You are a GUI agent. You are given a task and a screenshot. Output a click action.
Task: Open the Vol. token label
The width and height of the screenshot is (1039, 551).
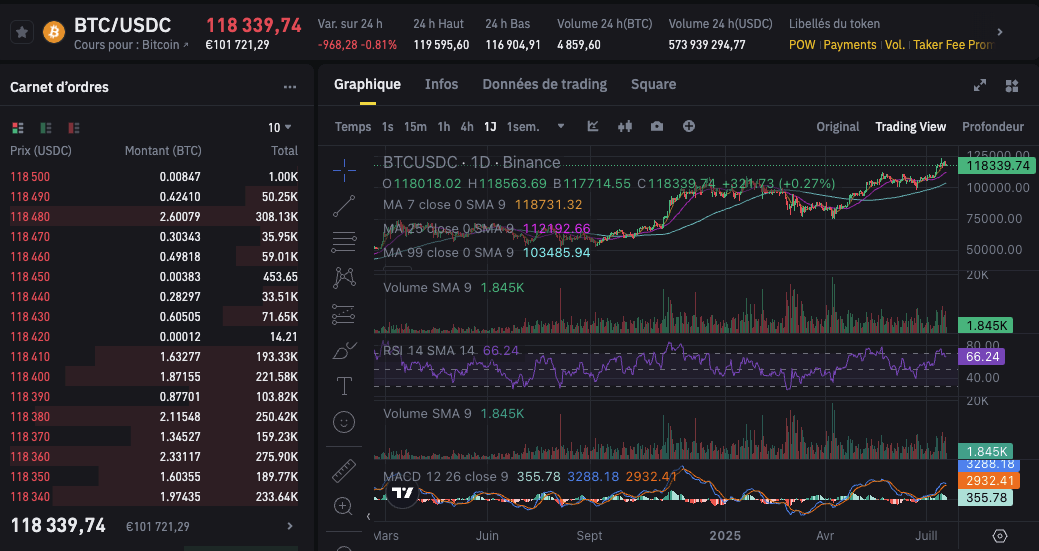895,45
